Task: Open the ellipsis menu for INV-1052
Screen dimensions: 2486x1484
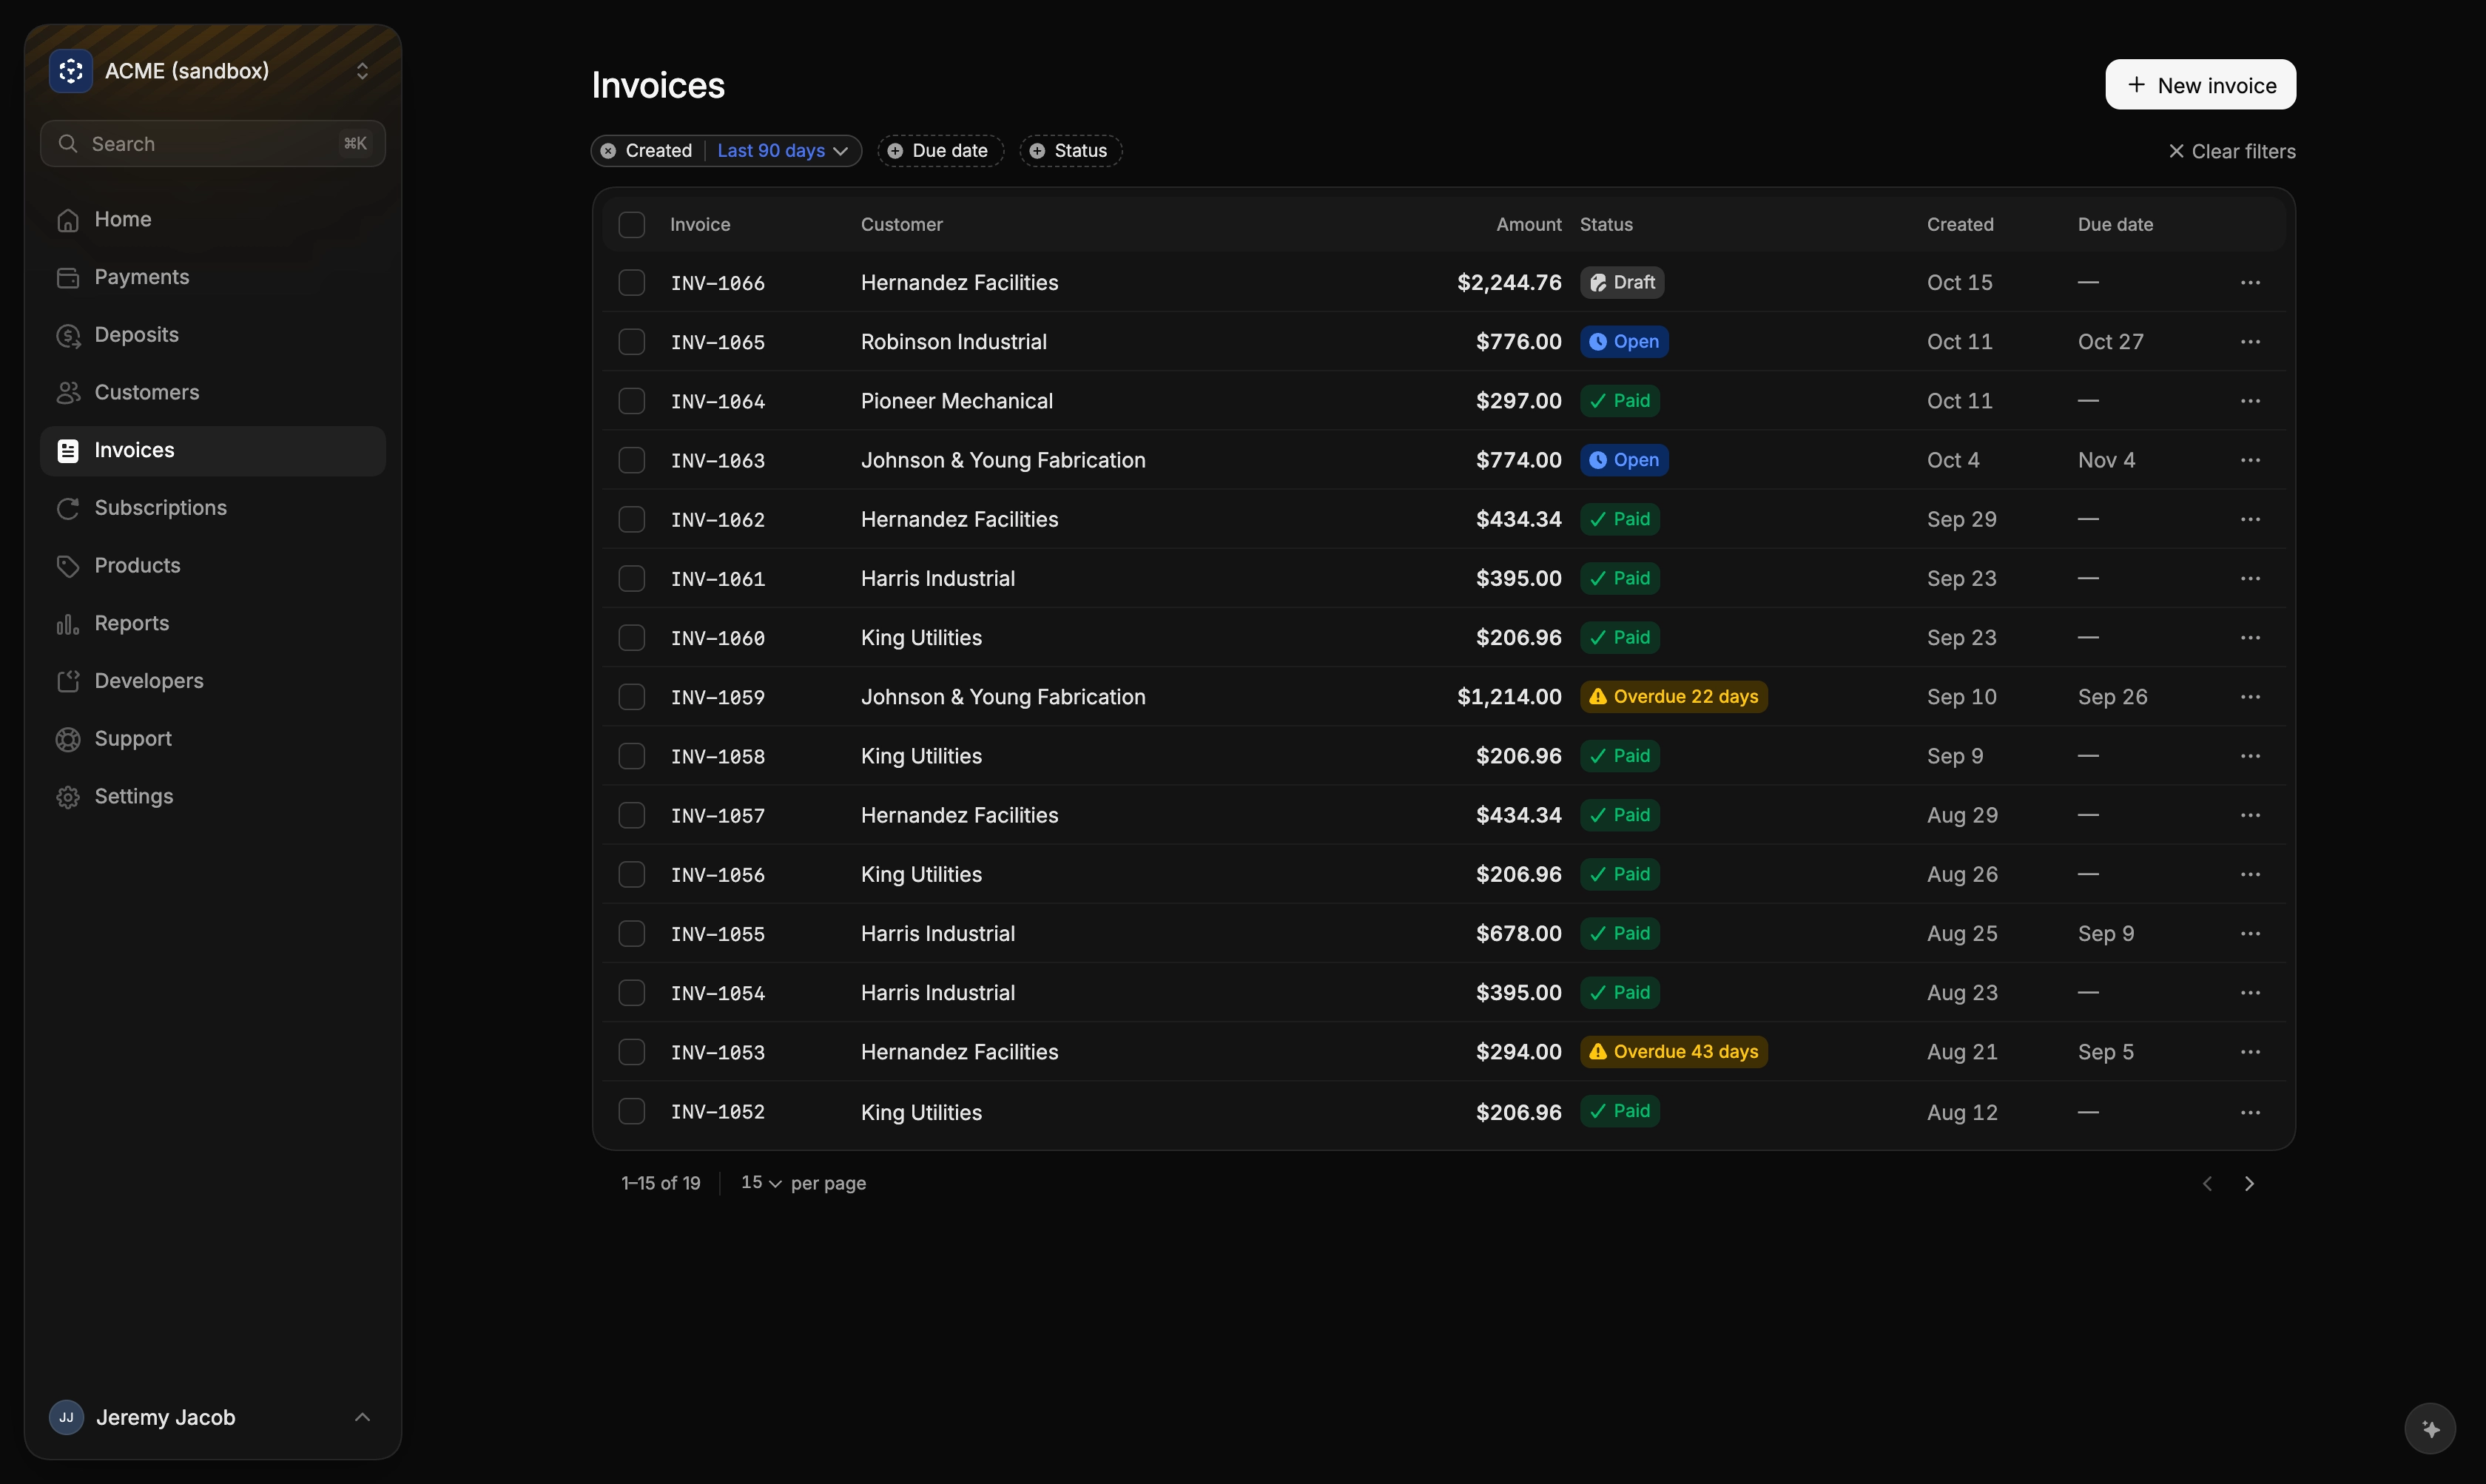Action: [2250, 1113]
